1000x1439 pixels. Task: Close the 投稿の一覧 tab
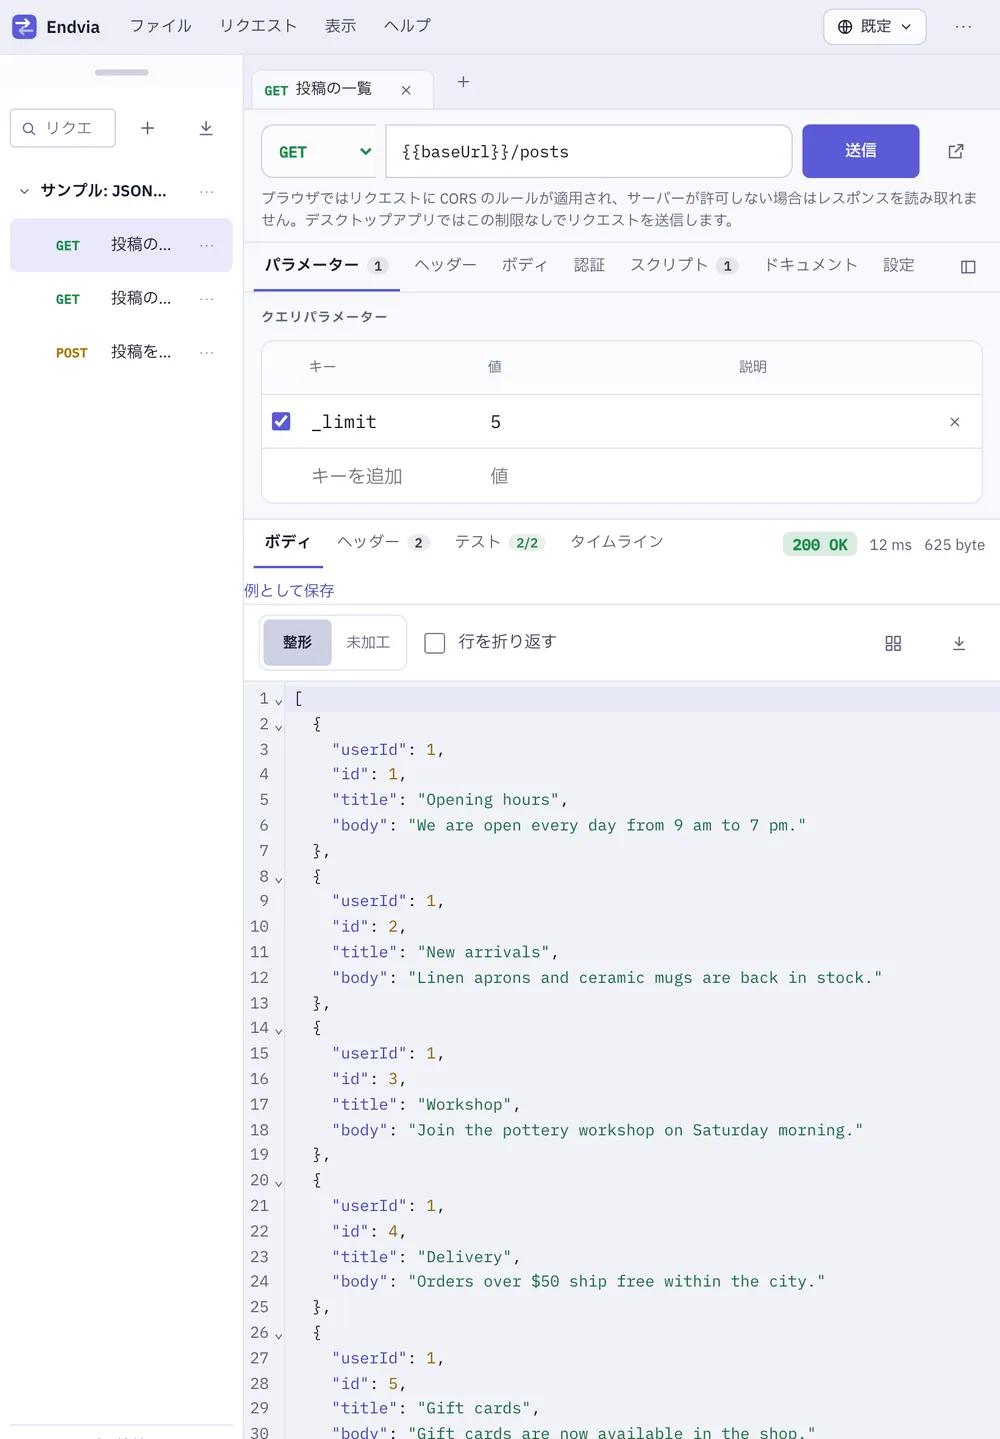click(x=406, y=90)
